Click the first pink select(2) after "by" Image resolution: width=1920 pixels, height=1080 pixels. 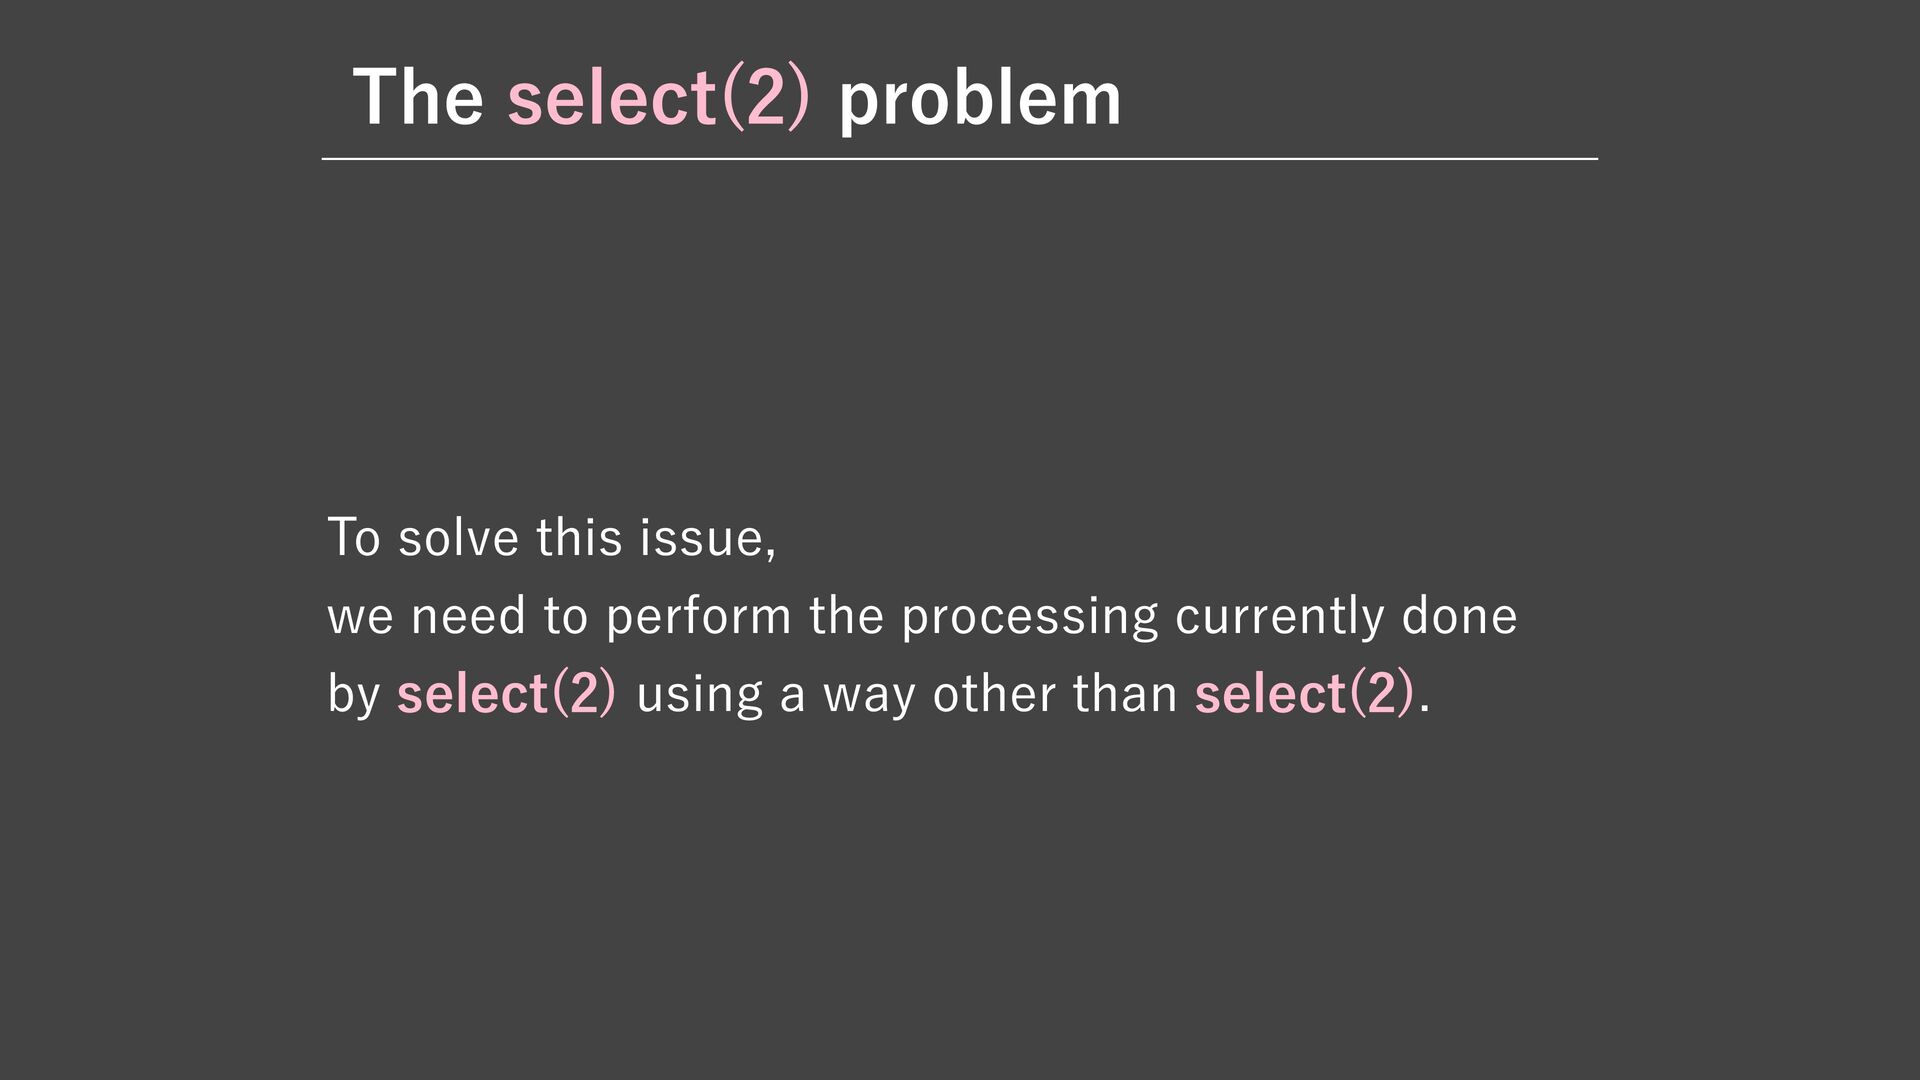[506, 693]
